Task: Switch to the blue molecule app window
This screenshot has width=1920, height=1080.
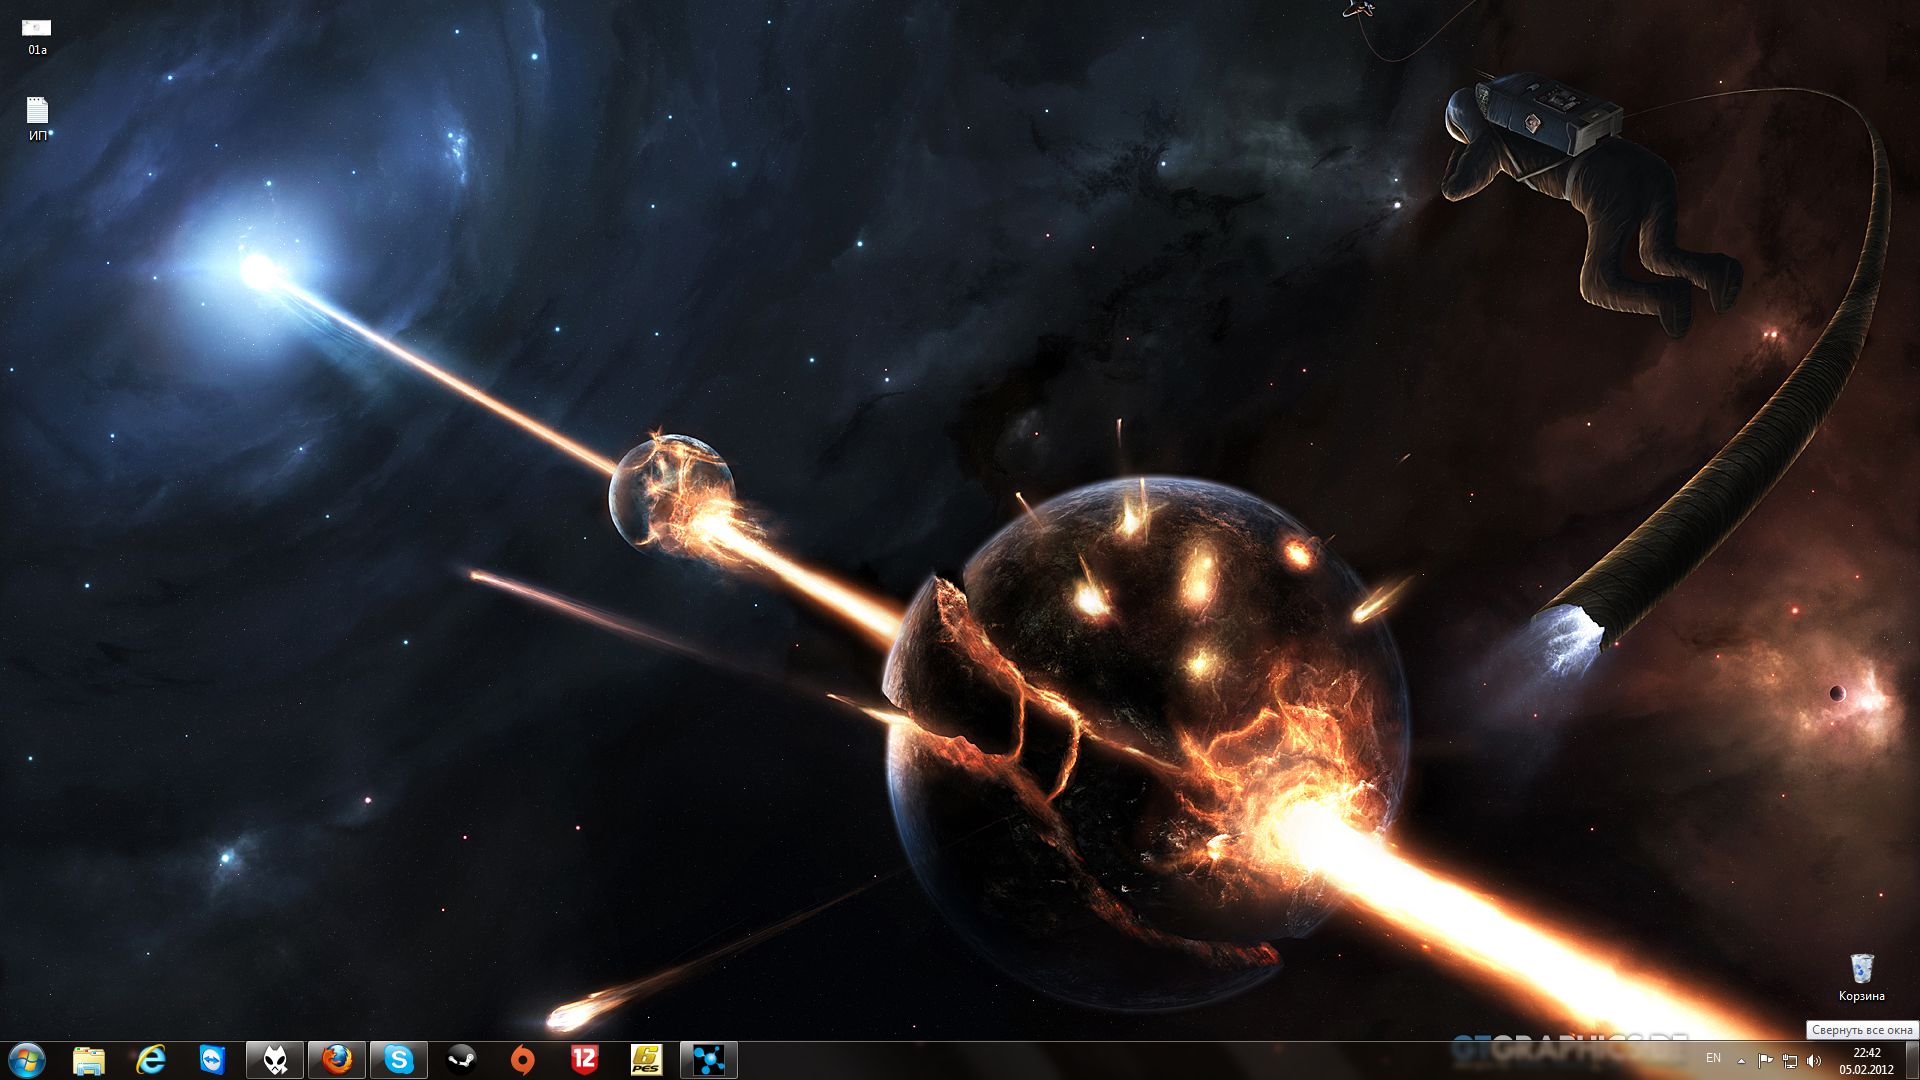Action: pyautogui.click(x=709, y=1059)
